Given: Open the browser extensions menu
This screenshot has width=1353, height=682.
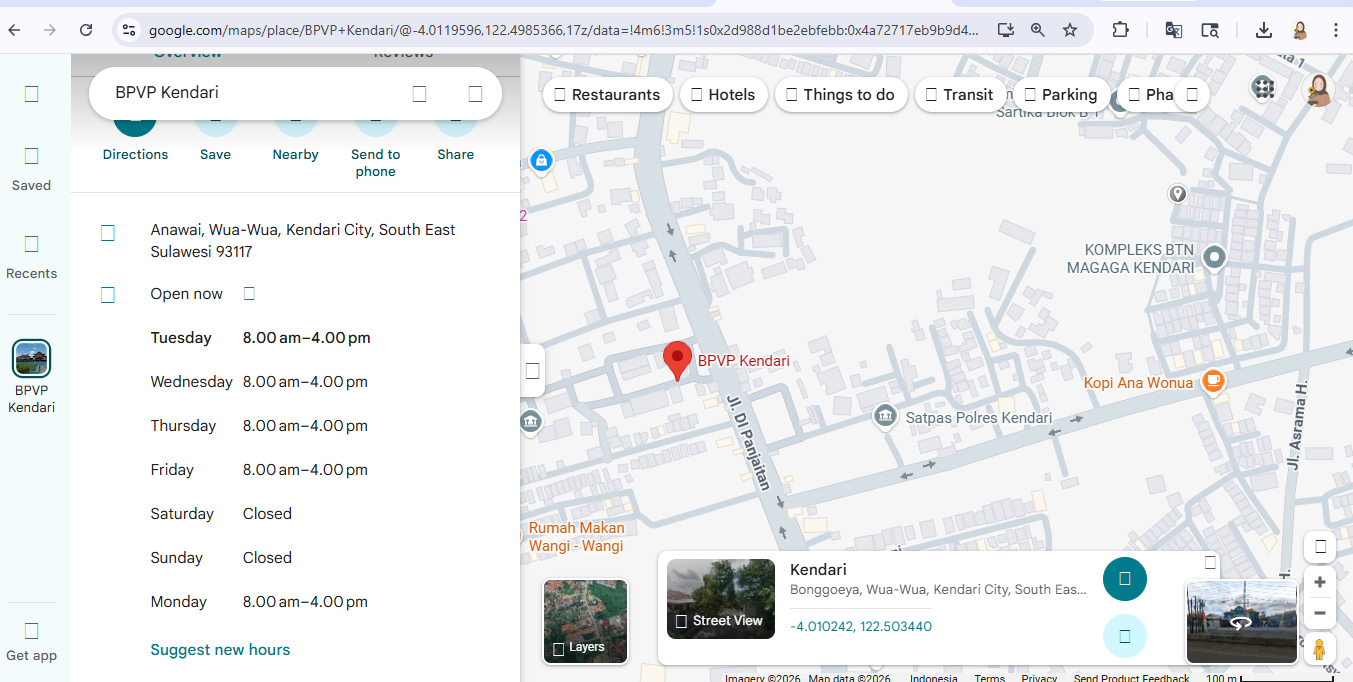Looking at the screenshot, I should click(1120, 30).
